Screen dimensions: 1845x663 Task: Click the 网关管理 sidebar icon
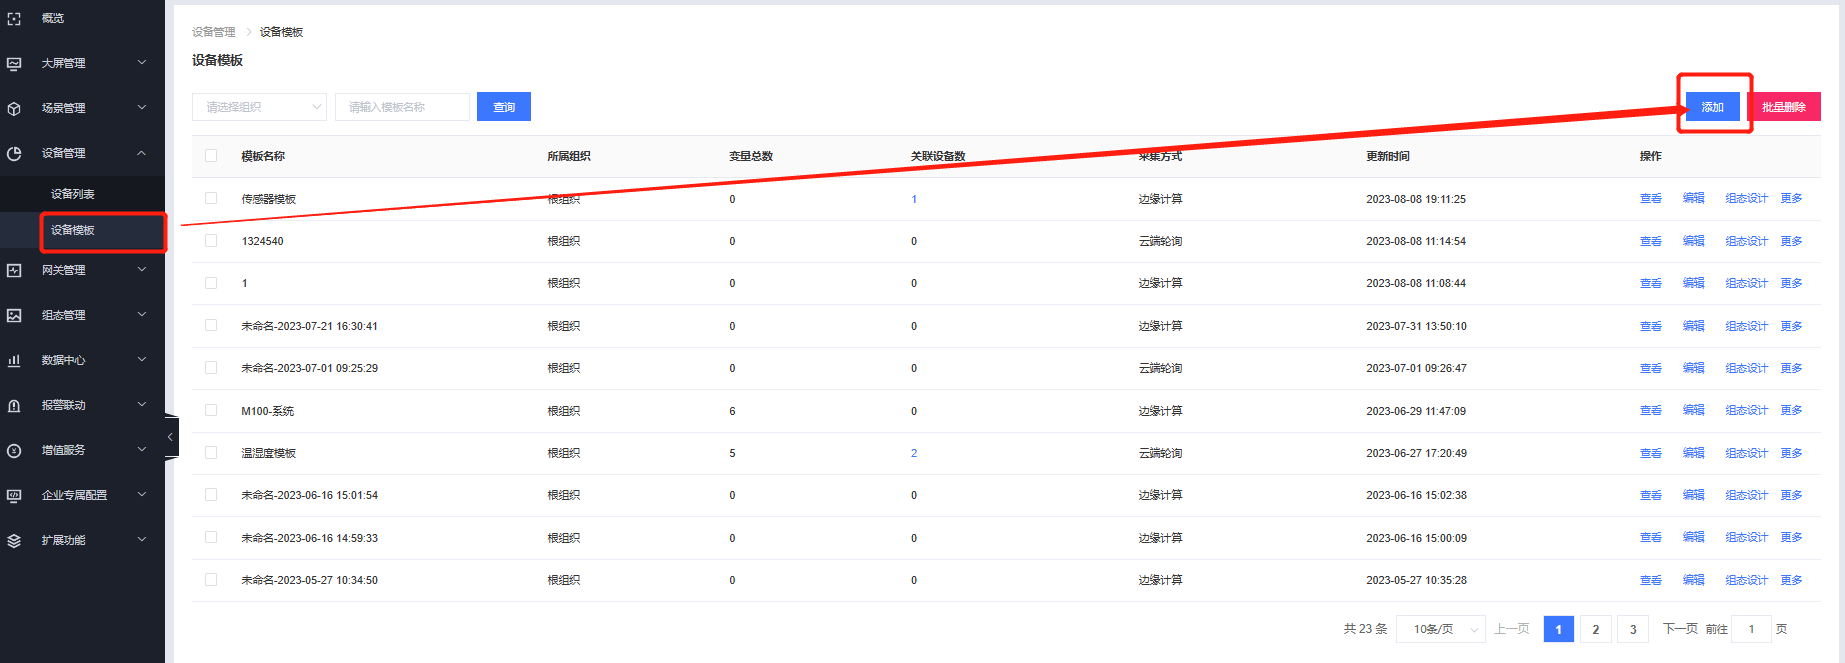pos(14,270)
